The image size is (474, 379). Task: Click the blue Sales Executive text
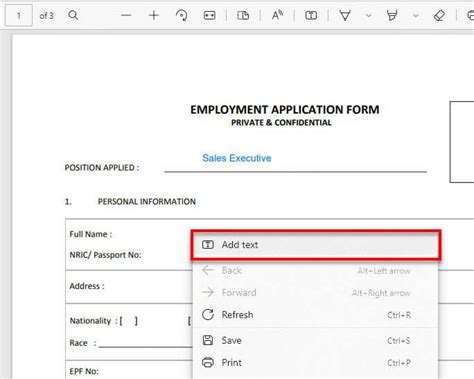[x=237, y=158]
